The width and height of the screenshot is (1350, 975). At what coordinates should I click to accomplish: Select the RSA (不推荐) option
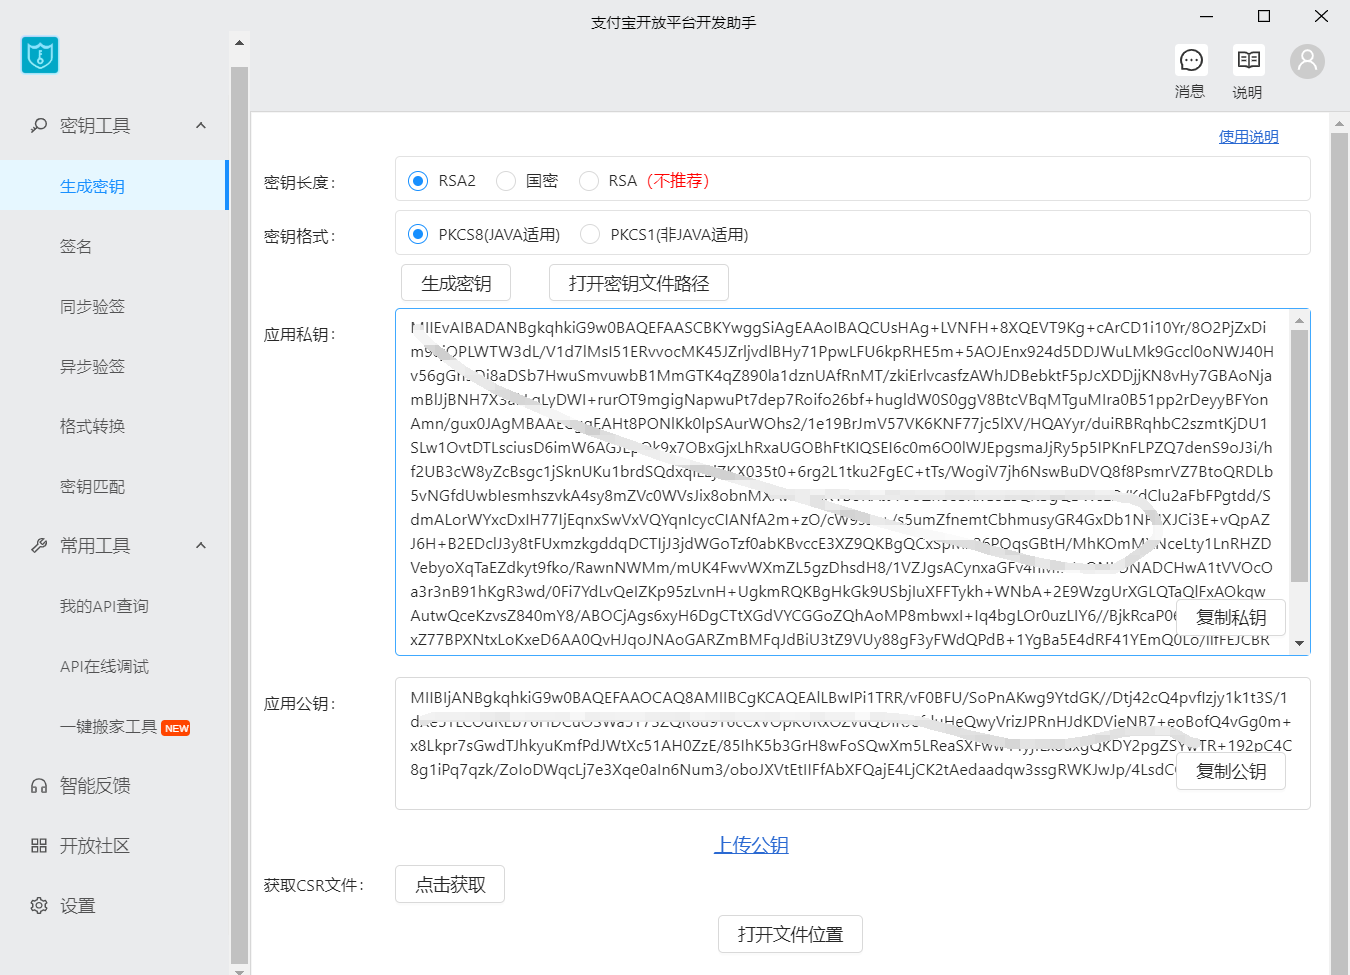589,181
